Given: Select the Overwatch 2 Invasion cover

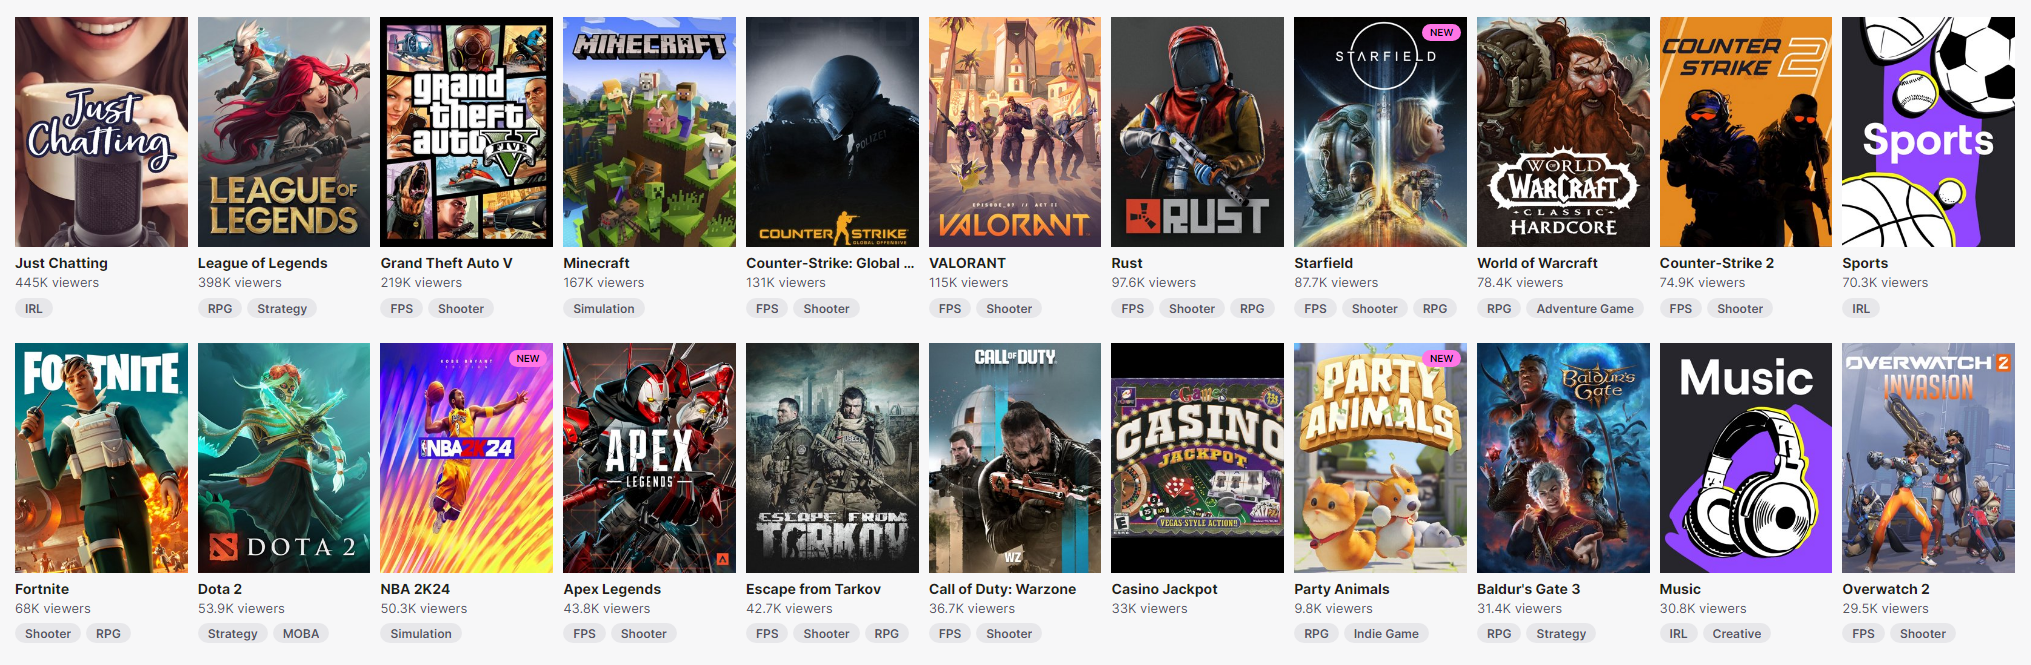Looking at the screenshot, I should (1928, 458).
